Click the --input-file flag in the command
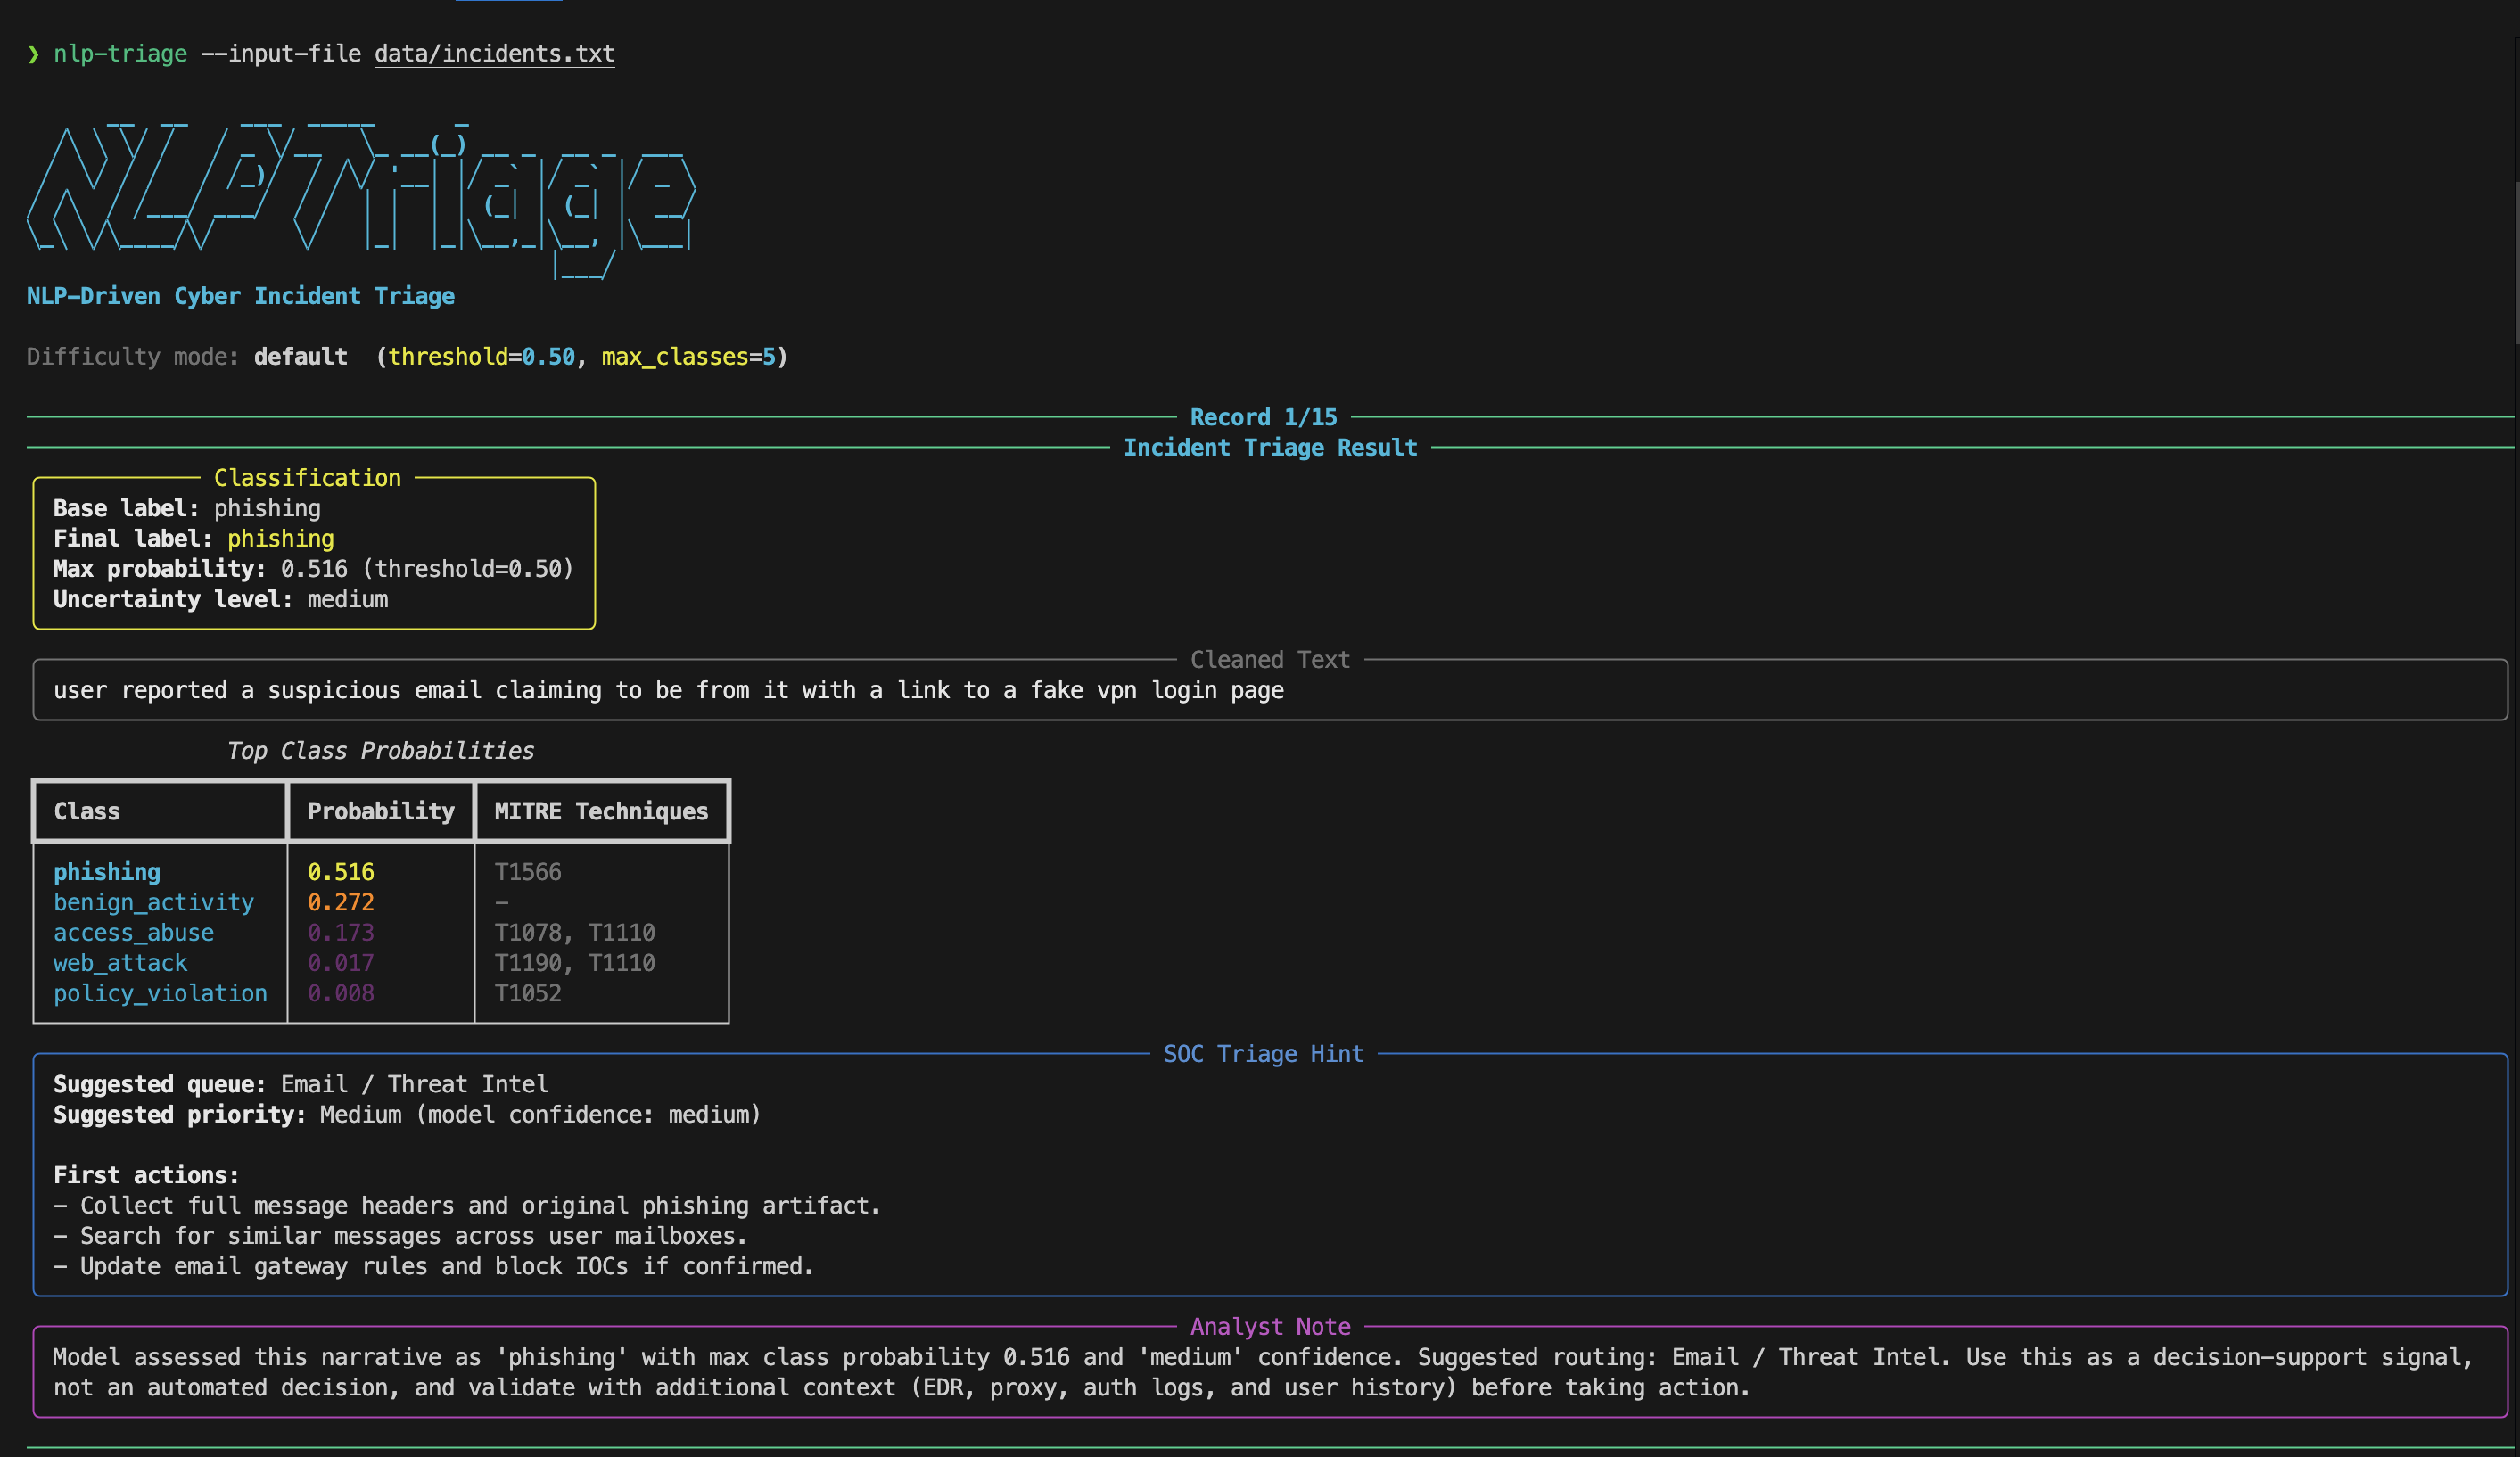This screenshot has width=2520, height=1457. [281, 54]
